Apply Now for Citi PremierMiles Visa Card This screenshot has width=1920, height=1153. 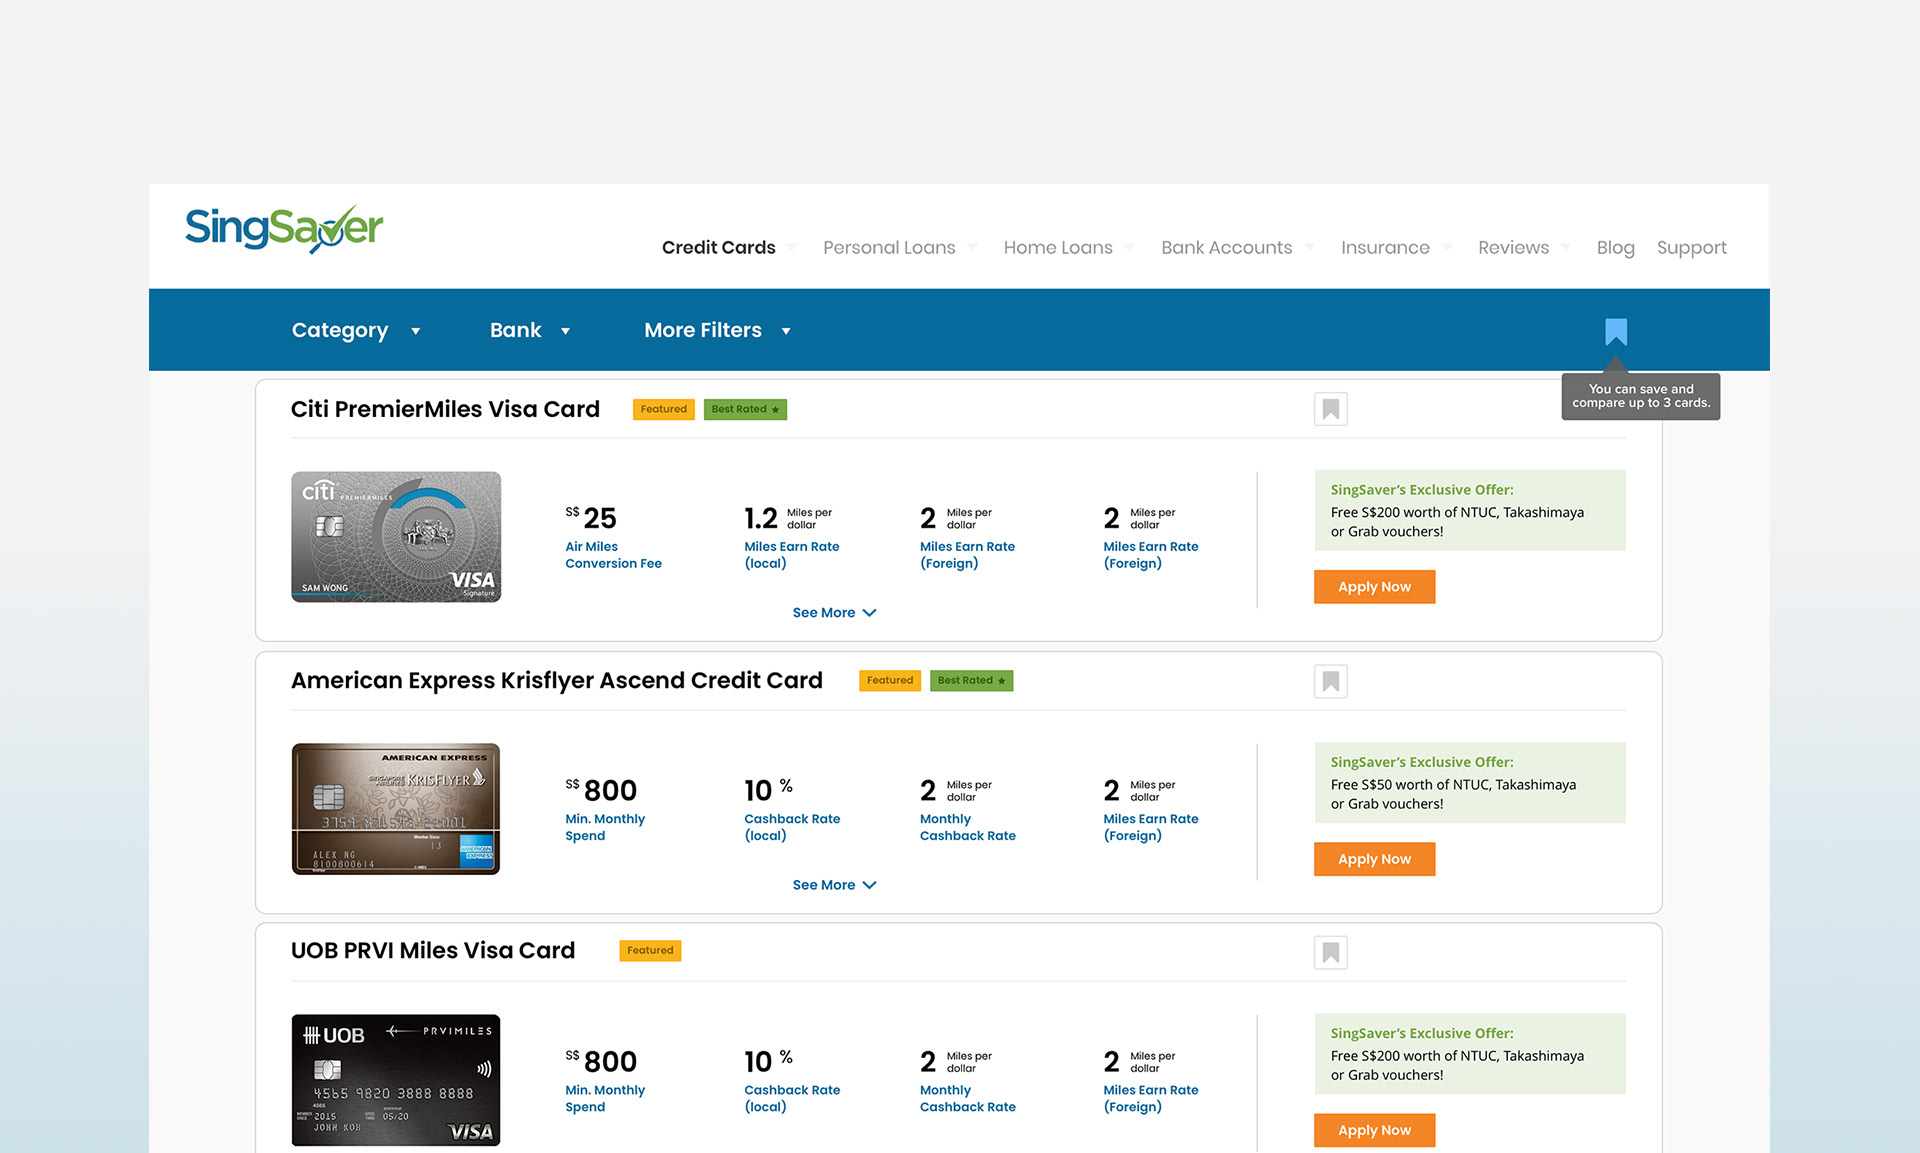tap(1374, 587)
